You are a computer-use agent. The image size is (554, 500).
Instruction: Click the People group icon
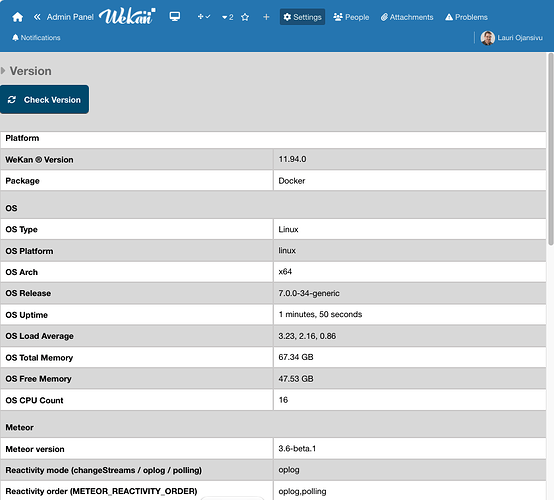tap(338, 17)
